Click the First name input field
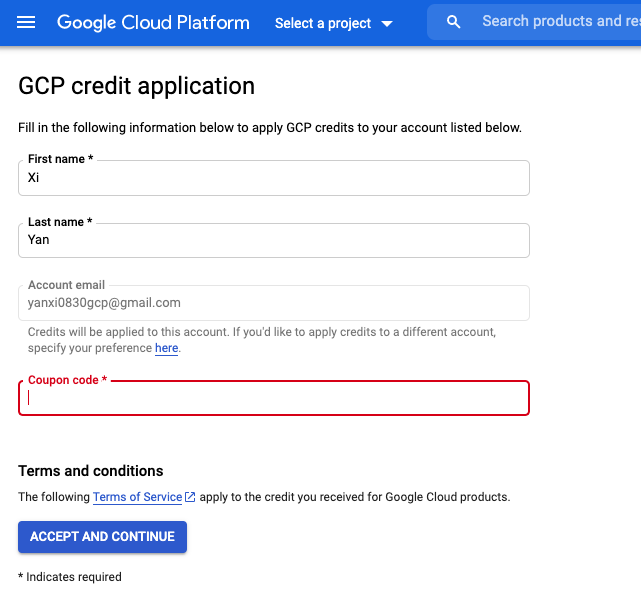This screenshot has width=641, height=594. coord(274,178)
